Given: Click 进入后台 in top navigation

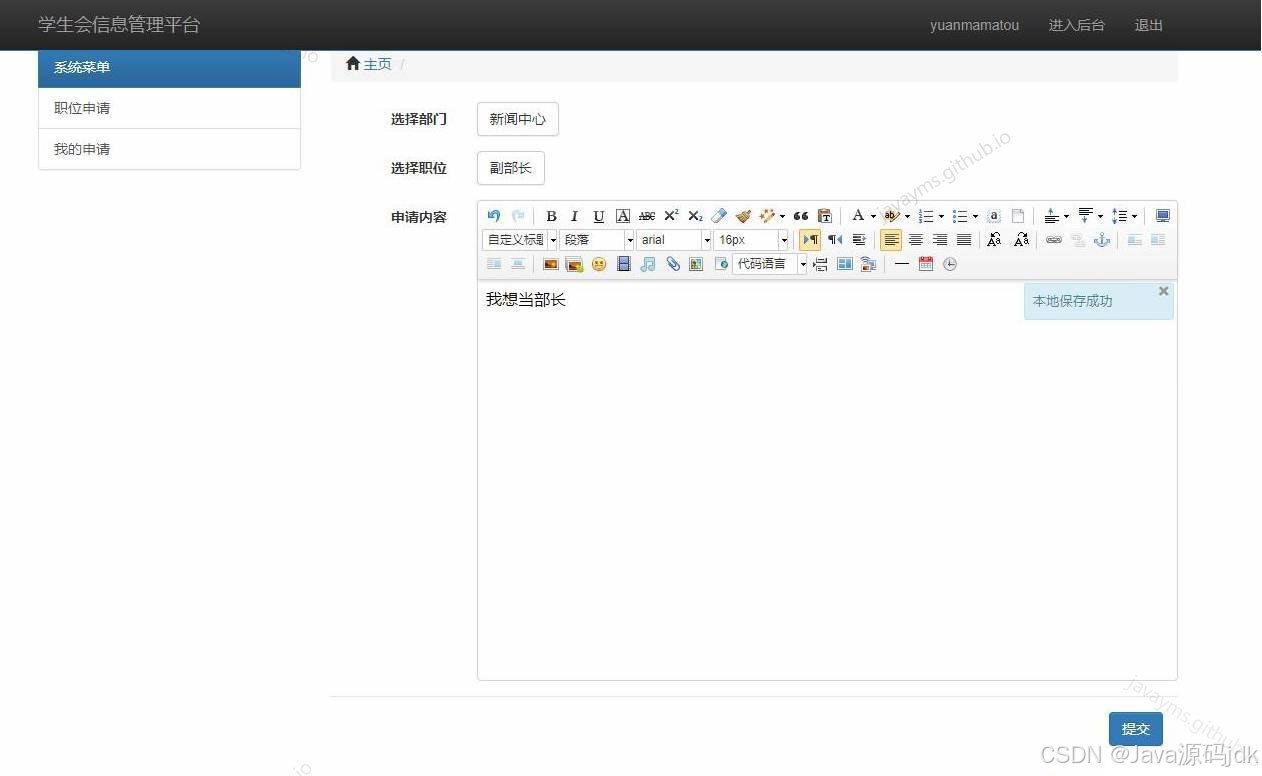Looking at the screenshot, I should [x=1076, y=25].
